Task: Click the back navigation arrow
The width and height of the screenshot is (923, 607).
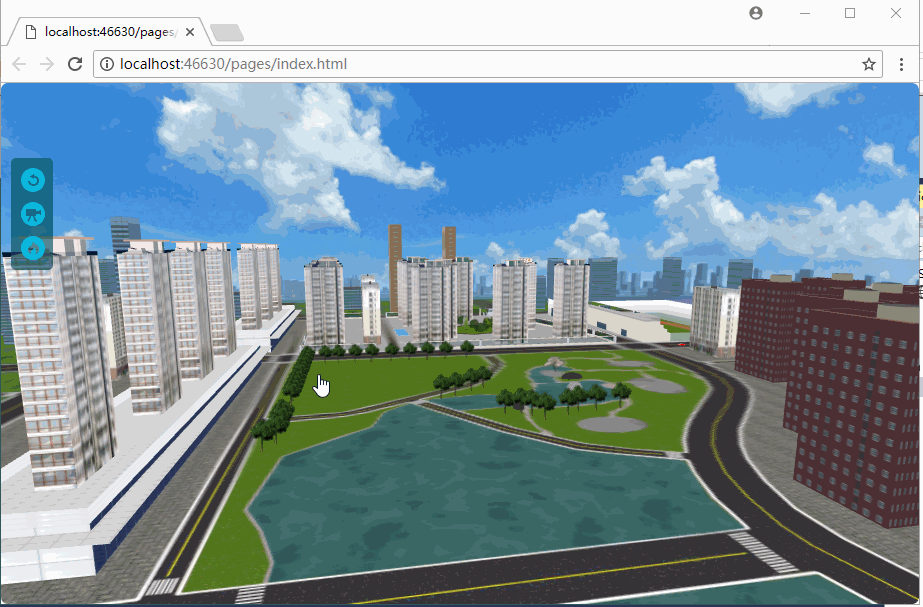Action: pos(18,64)
